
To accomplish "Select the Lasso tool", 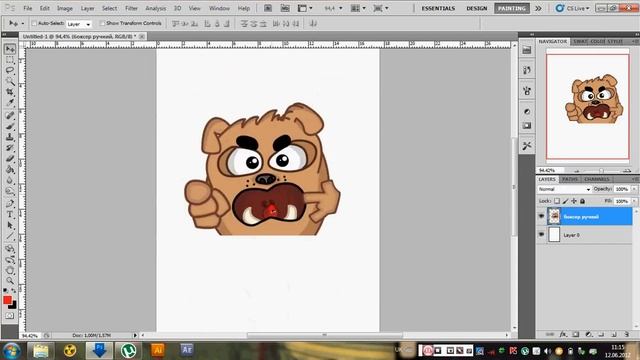I will [x=10, y=71].
